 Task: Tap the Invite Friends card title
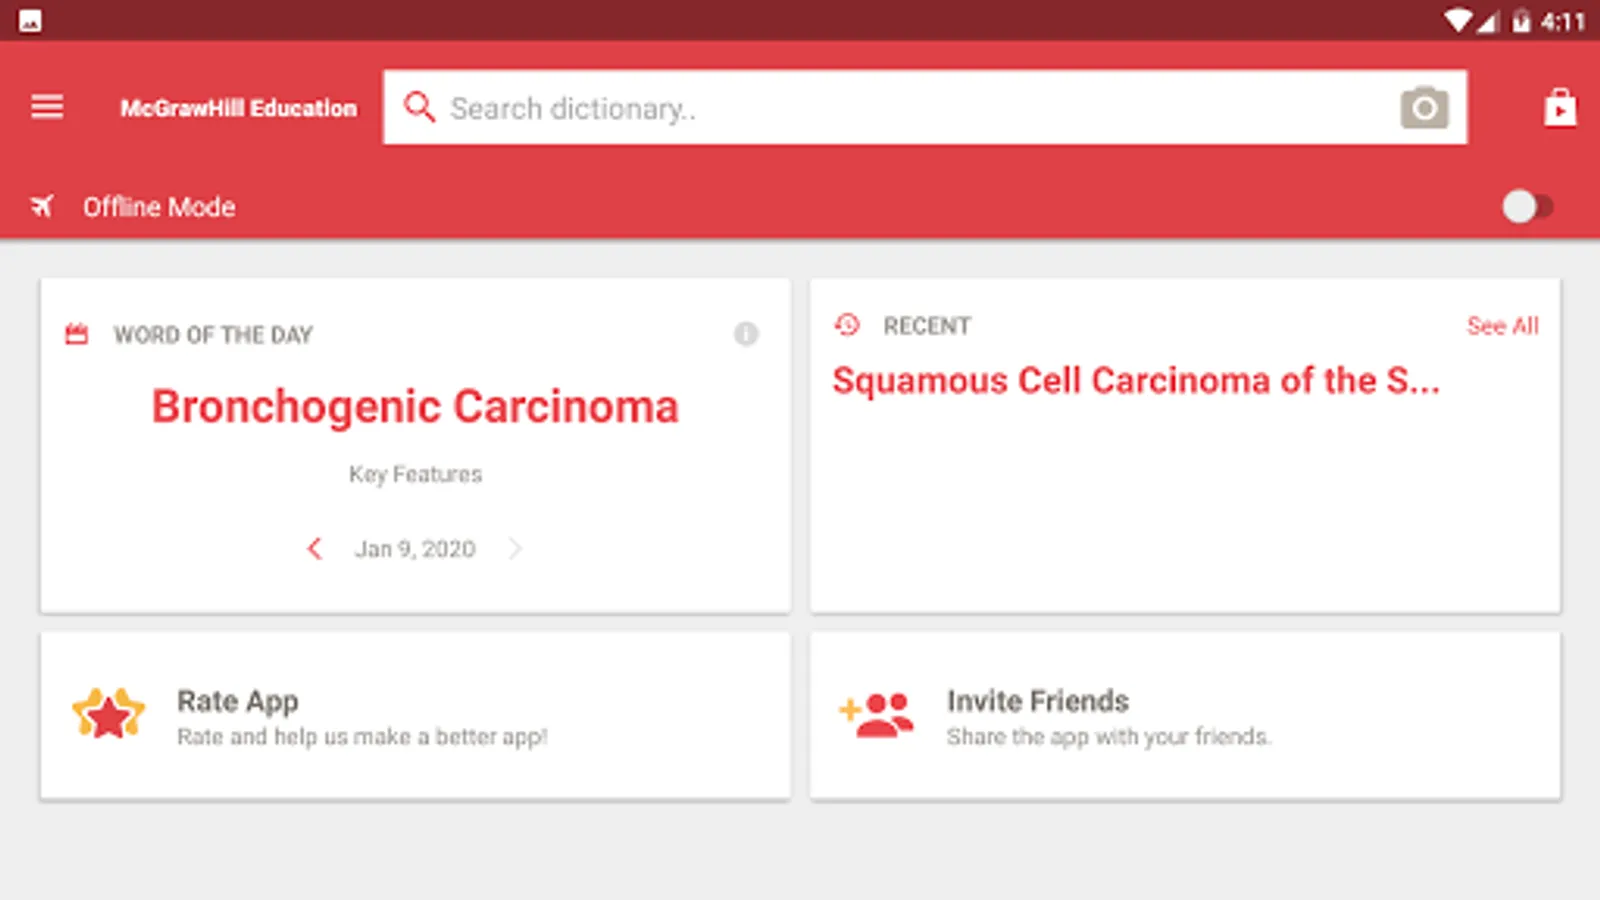[1038, 701]
